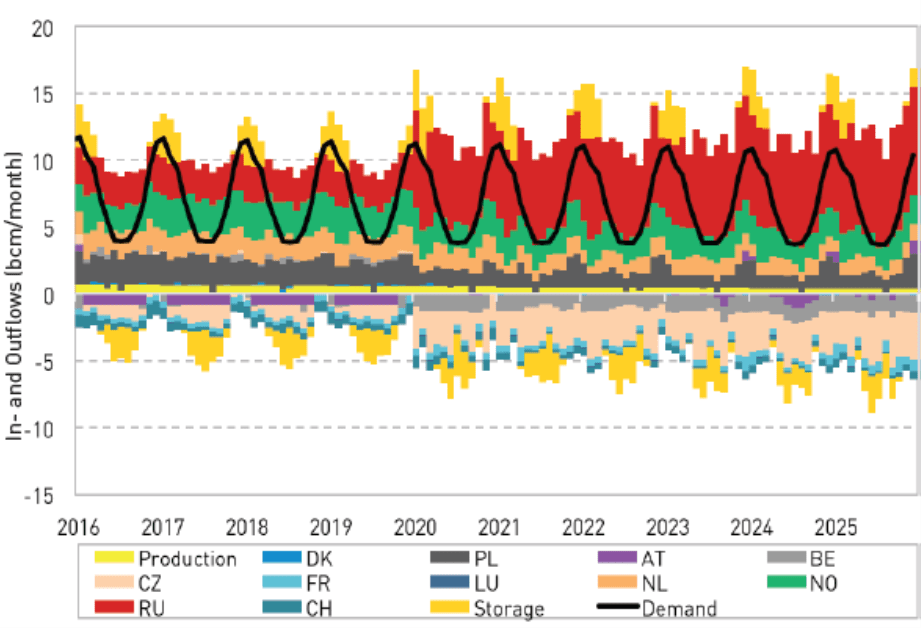Click the "2021" x-axis year label
921x628 pixels.
[499, 527]
